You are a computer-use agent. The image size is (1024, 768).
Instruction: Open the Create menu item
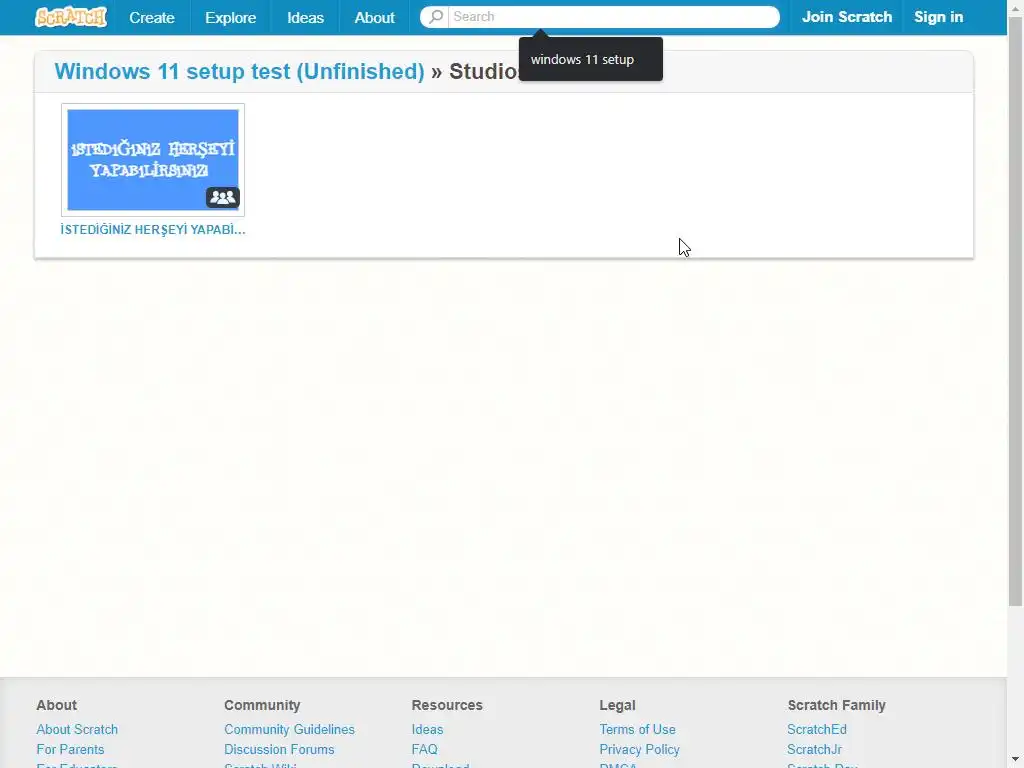pyautogui.click(x=152, y=18)
